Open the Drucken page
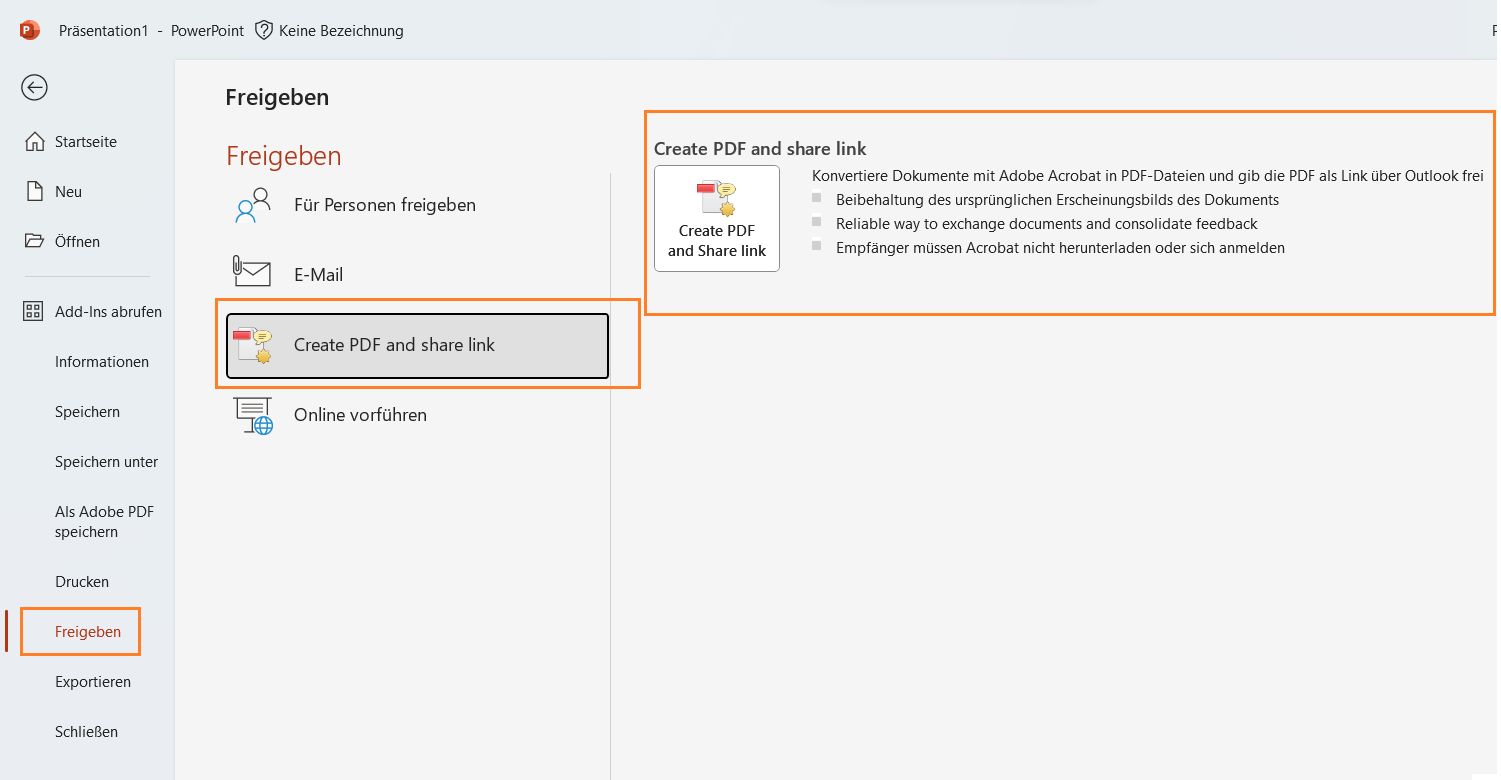Viewport: 1501px width, 780px height. coord(82,581)
